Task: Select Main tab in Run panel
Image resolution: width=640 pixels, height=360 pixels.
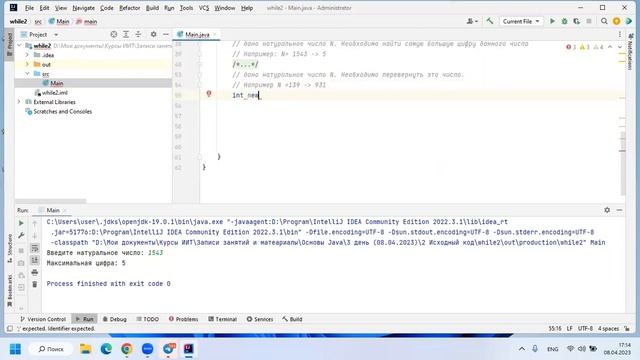Action: pyautogui.click(x=53, y=210)
